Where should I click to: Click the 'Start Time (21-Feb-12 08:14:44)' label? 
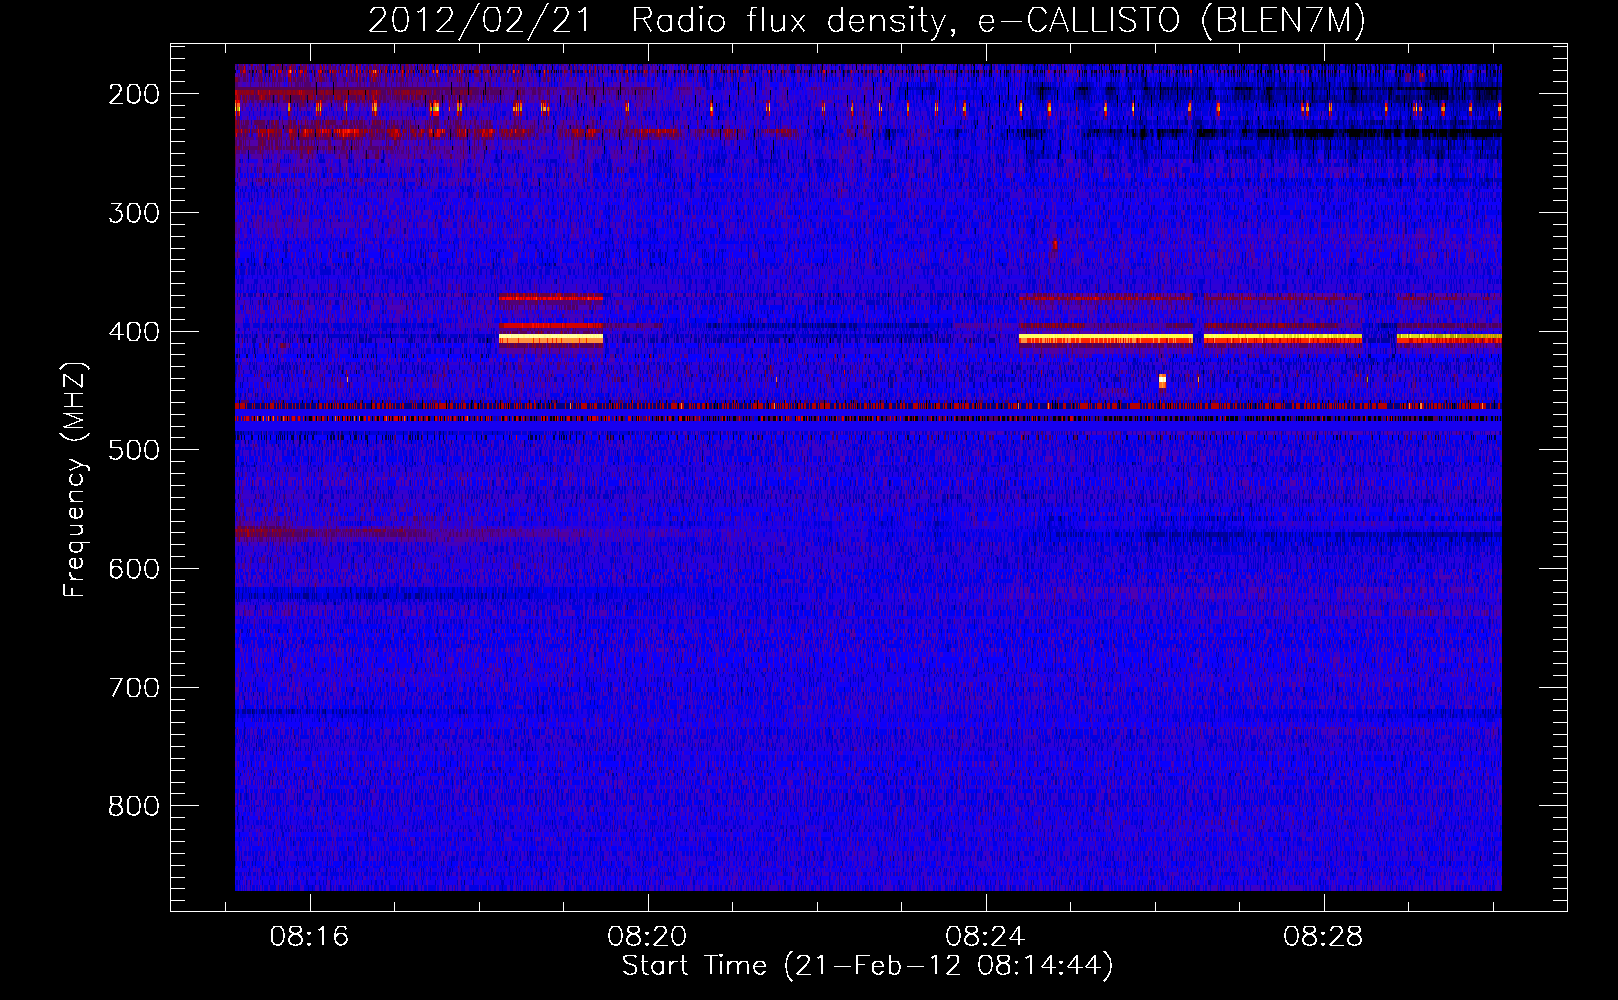pyautogui.click(x=867, y=966)
